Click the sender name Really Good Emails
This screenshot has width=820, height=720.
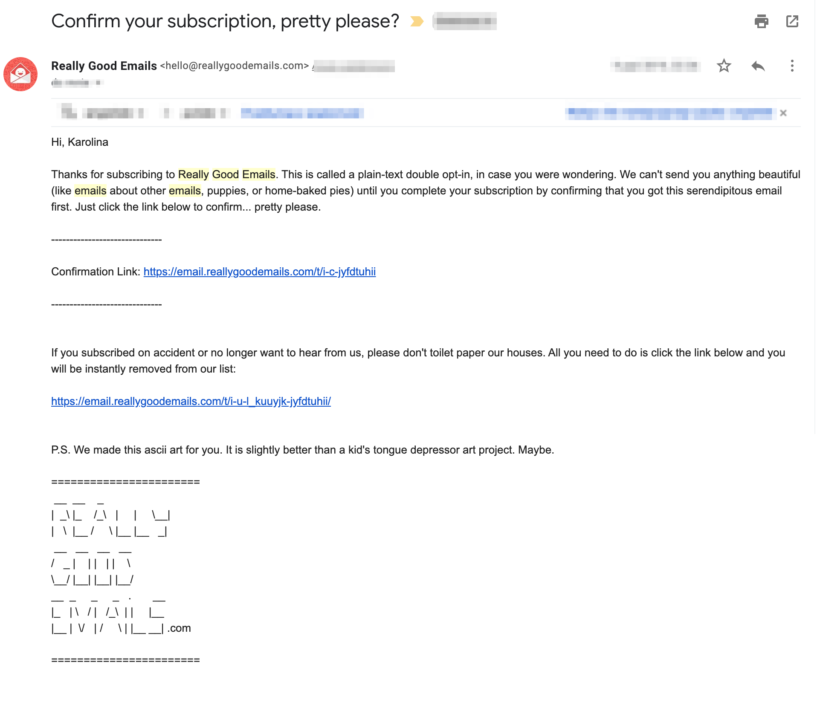pyautogui.click(x=103, y=65)
